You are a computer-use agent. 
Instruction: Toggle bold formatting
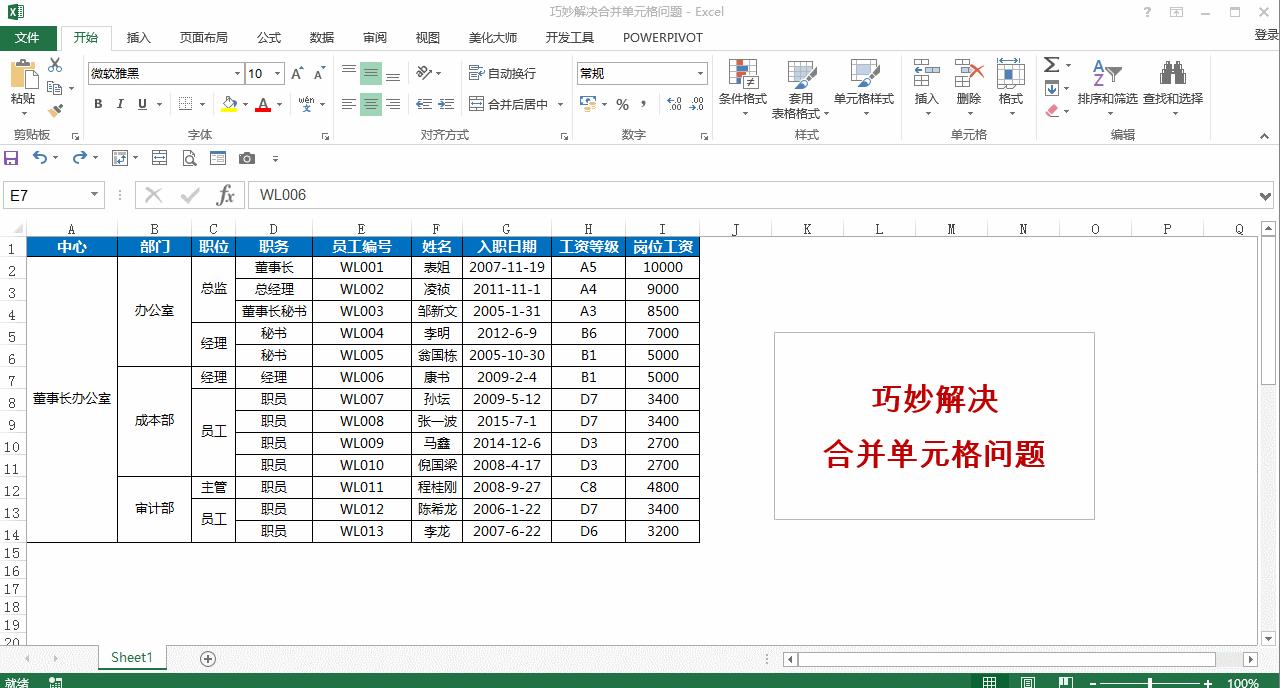[x=97, y=104]
